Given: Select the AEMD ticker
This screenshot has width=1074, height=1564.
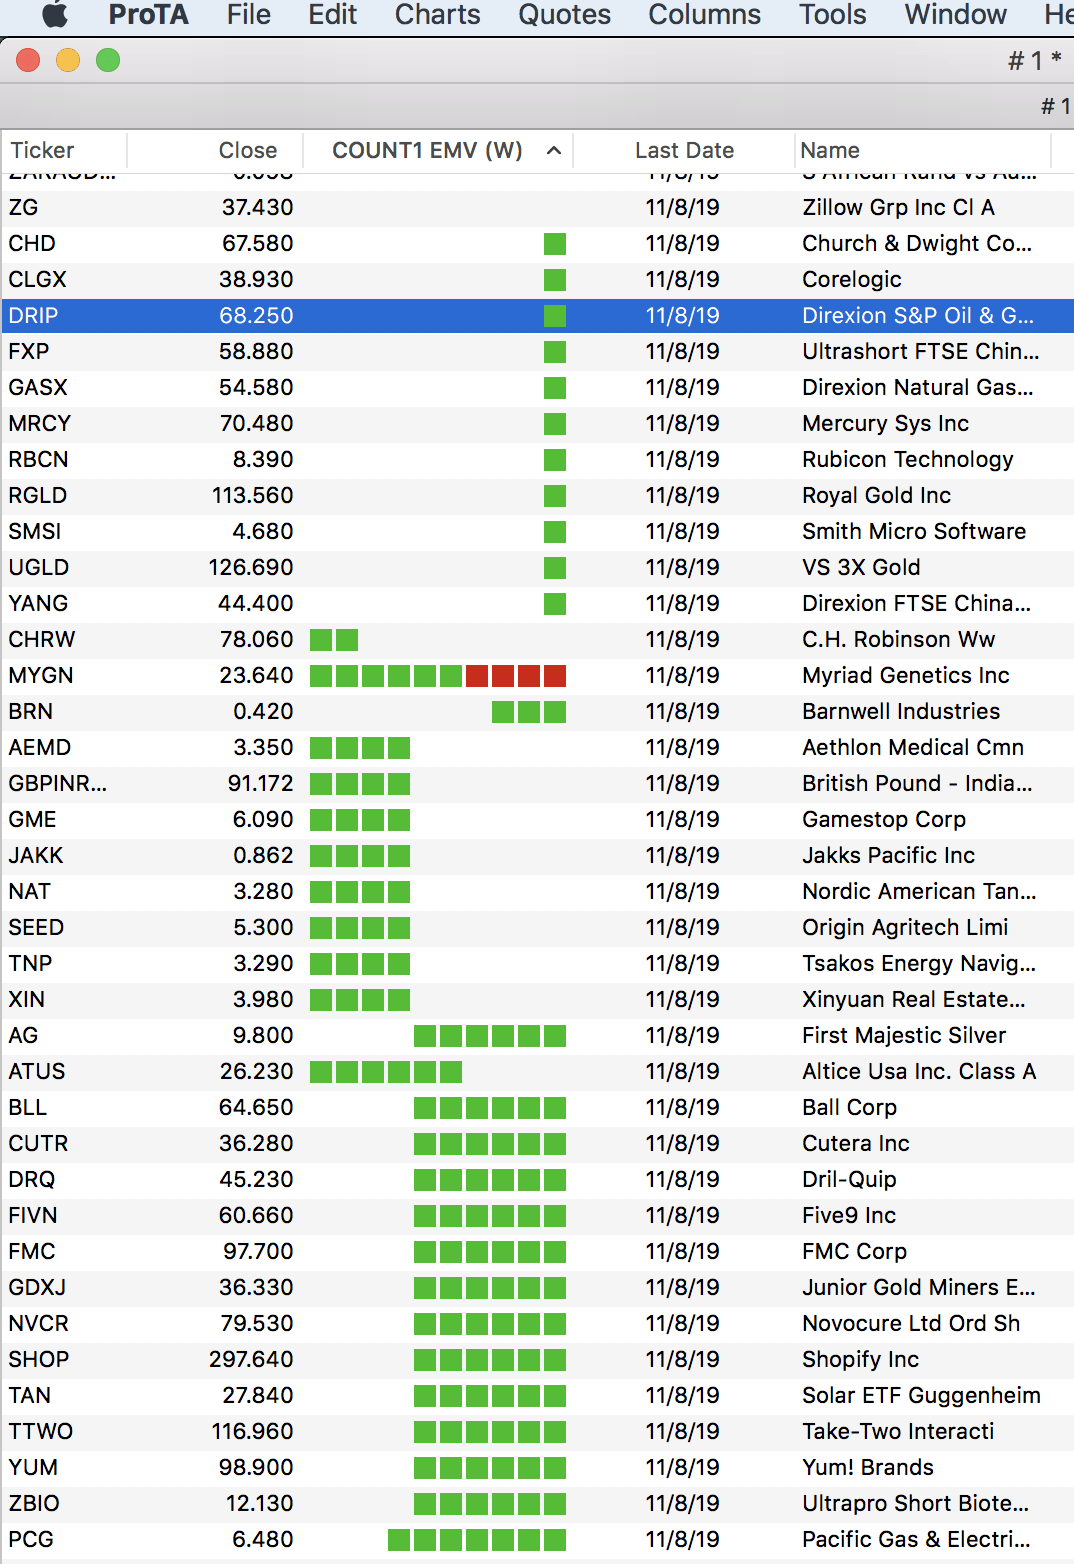Looking at the screenshot, I should coord(40,748).
